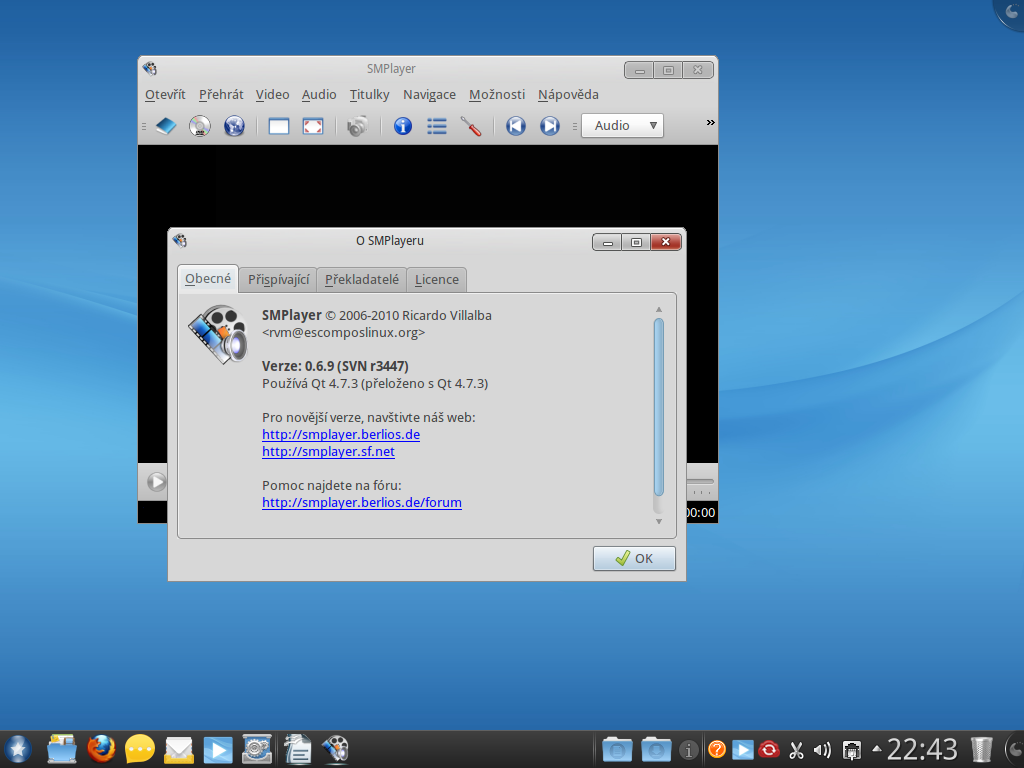Screen dimensions: 1024x768
Task: Open the Audio menu in the menu bar
Action: pos(319,95)
